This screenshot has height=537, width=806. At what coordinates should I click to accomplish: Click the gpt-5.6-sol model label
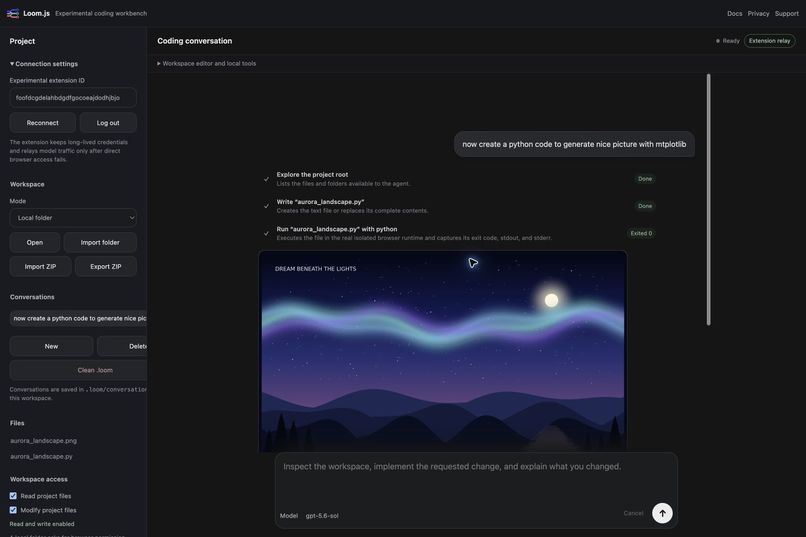[322, 515]
